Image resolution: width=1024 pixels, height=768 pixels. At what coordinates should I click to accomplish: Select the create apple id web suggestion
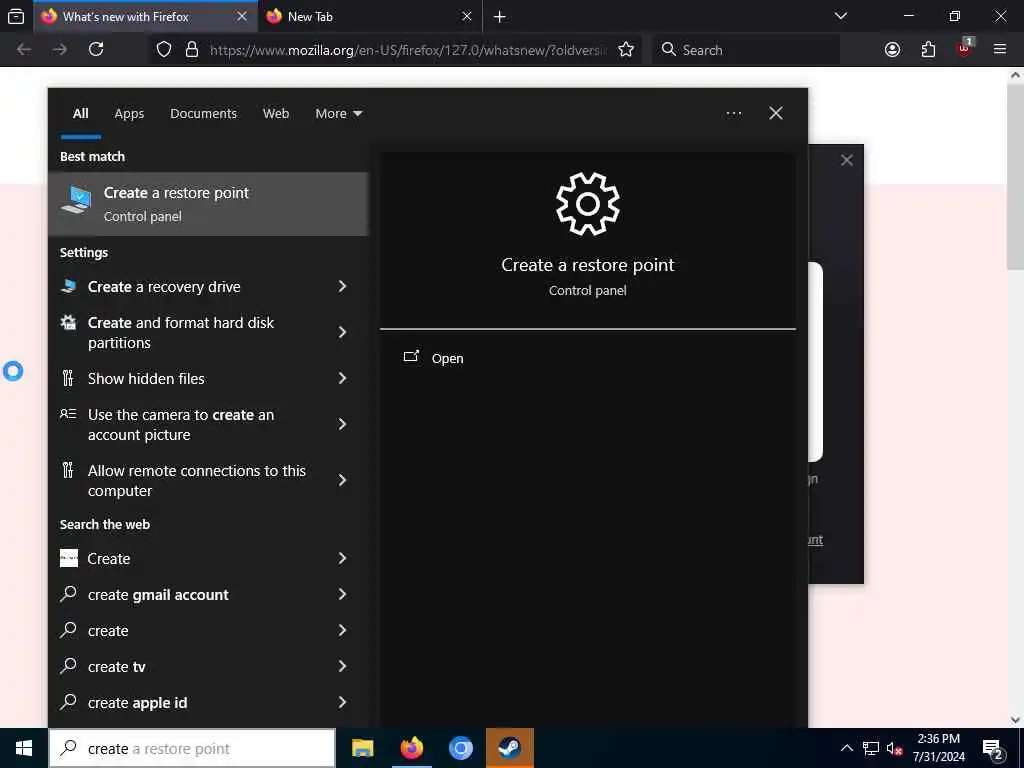[208, 702]
